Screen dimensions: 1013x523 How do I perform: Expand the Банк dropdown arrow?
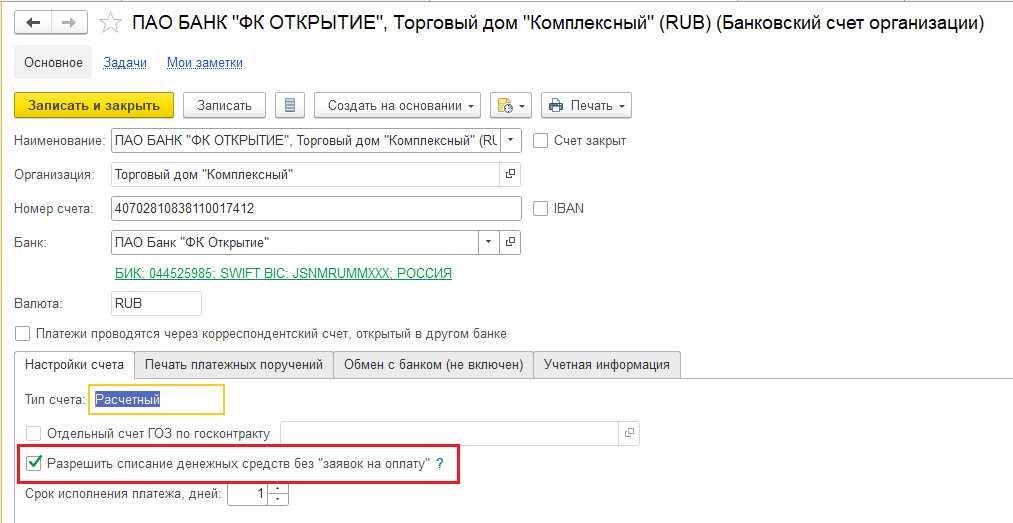pos(488,242)
